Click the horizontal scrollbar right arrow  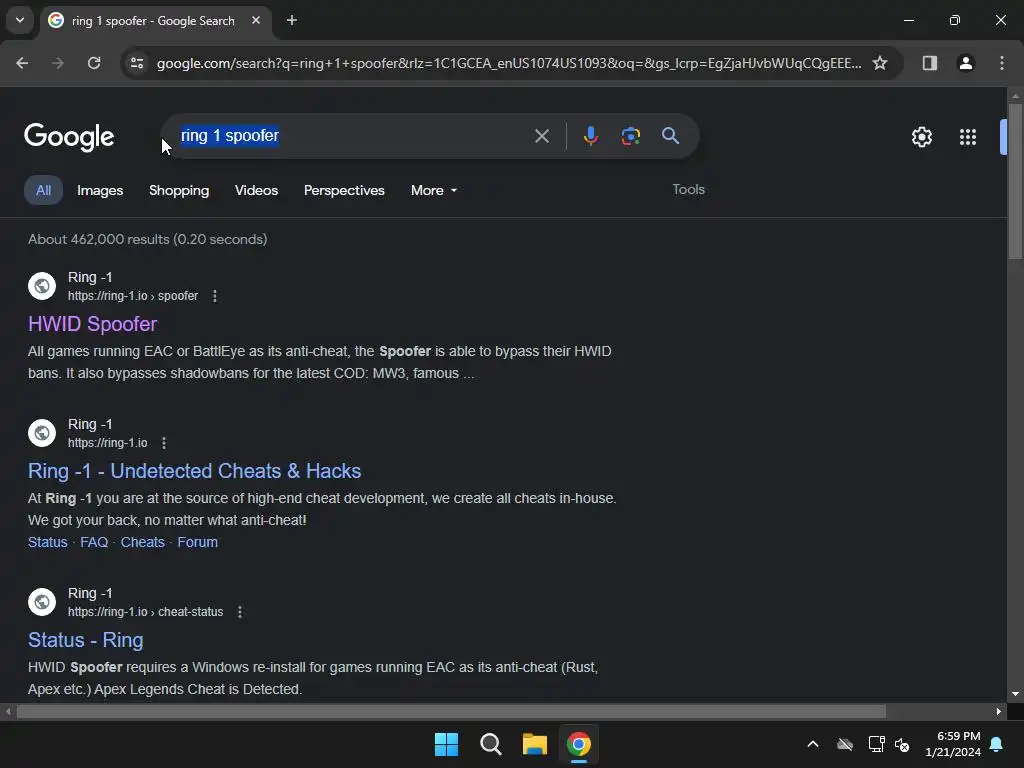[999, 711]
